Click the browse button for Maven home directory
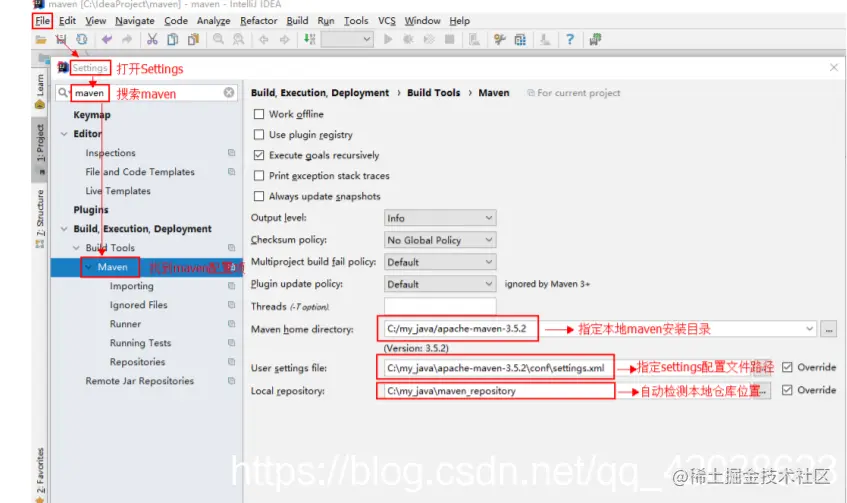Screen dimensions: 847x503 pyautogui.click(x=829, y=328)
